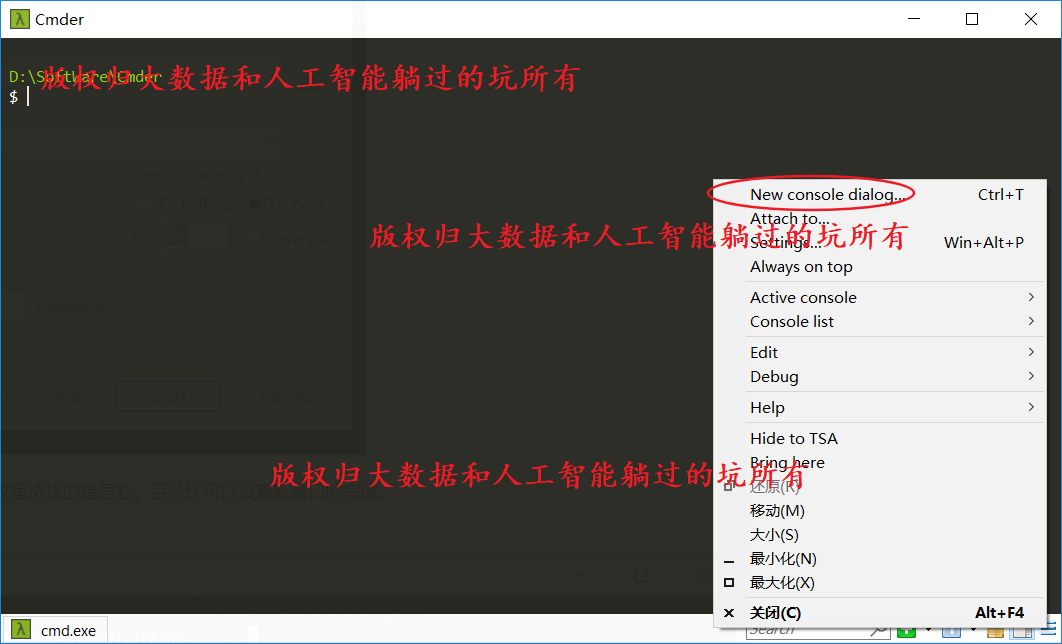Open the dropdown next to green plus icon
Screen dimensions: 1062x644
pos(928,631)
